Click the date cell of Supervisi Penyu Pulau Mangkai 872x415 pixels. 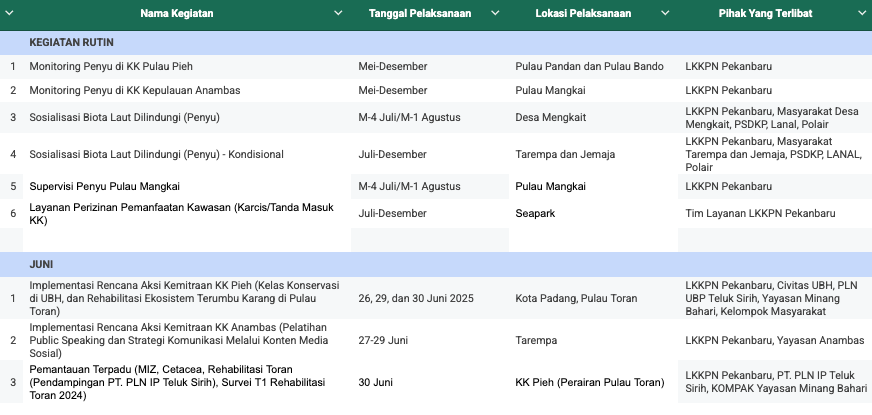(430, 186)
